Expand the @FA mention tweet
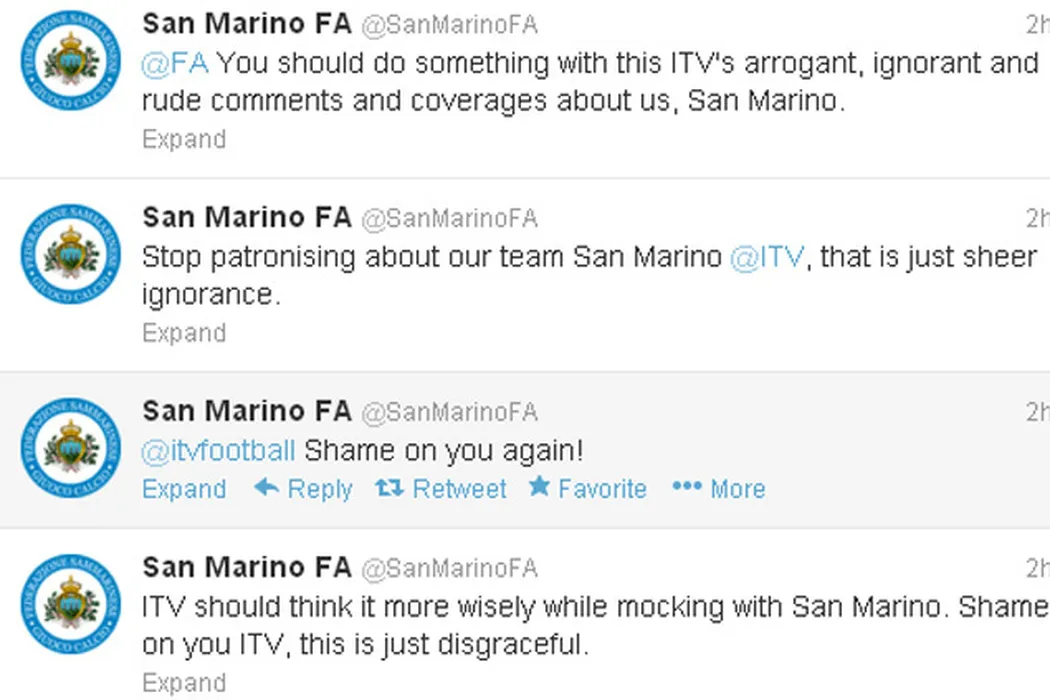 (184, 139)
